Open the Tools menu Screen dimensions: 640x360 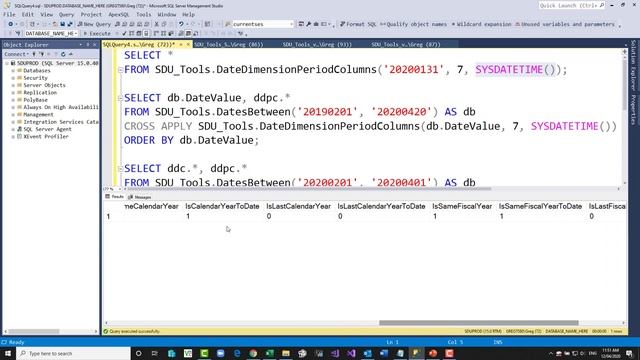pos(143,14)
